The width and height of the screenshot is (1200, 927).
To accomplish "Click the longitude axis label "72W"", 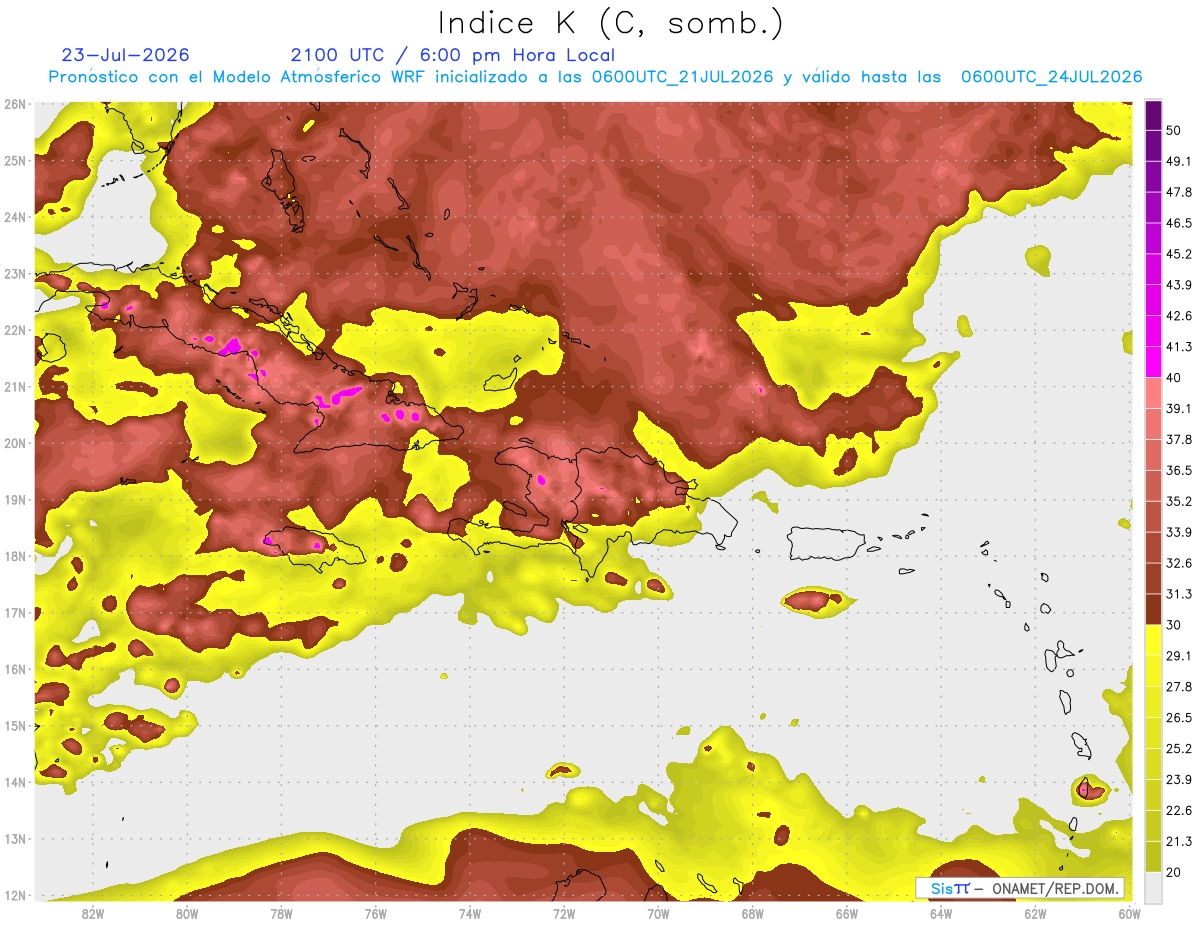I will [564, 914].
